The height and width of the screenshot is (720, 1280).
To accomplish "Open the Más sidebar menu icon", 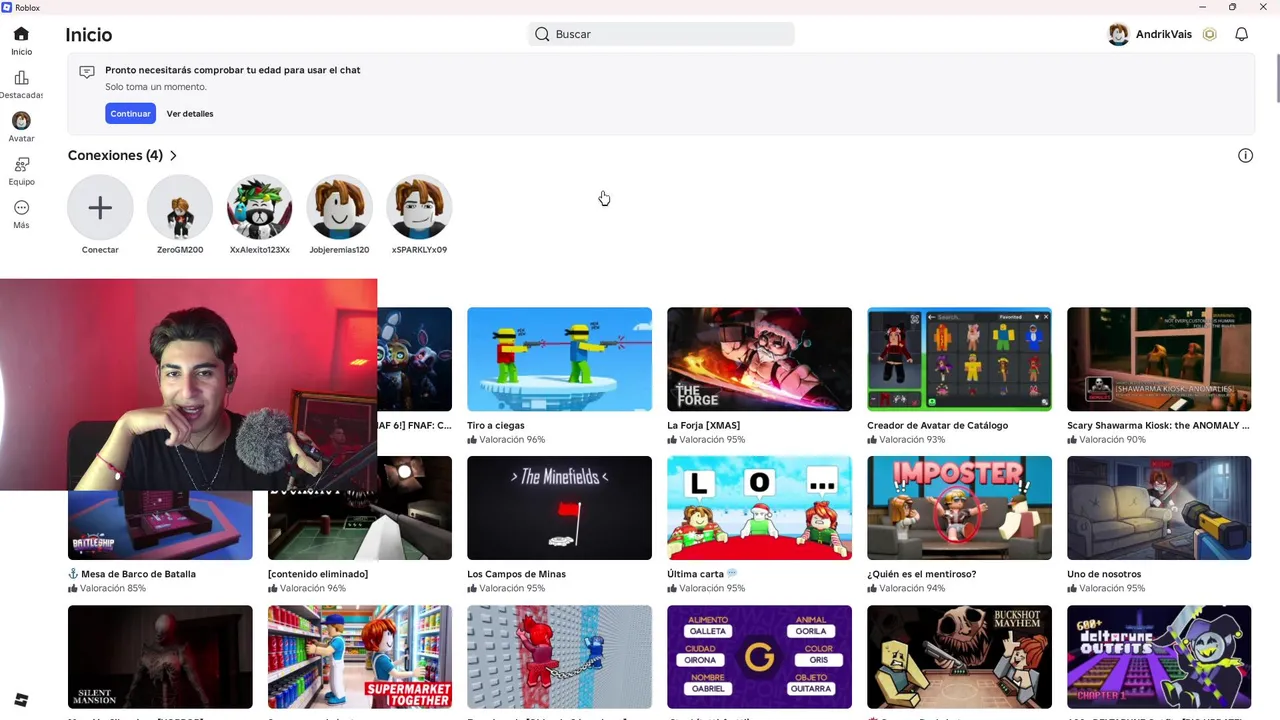I will (x=21, y=208).
